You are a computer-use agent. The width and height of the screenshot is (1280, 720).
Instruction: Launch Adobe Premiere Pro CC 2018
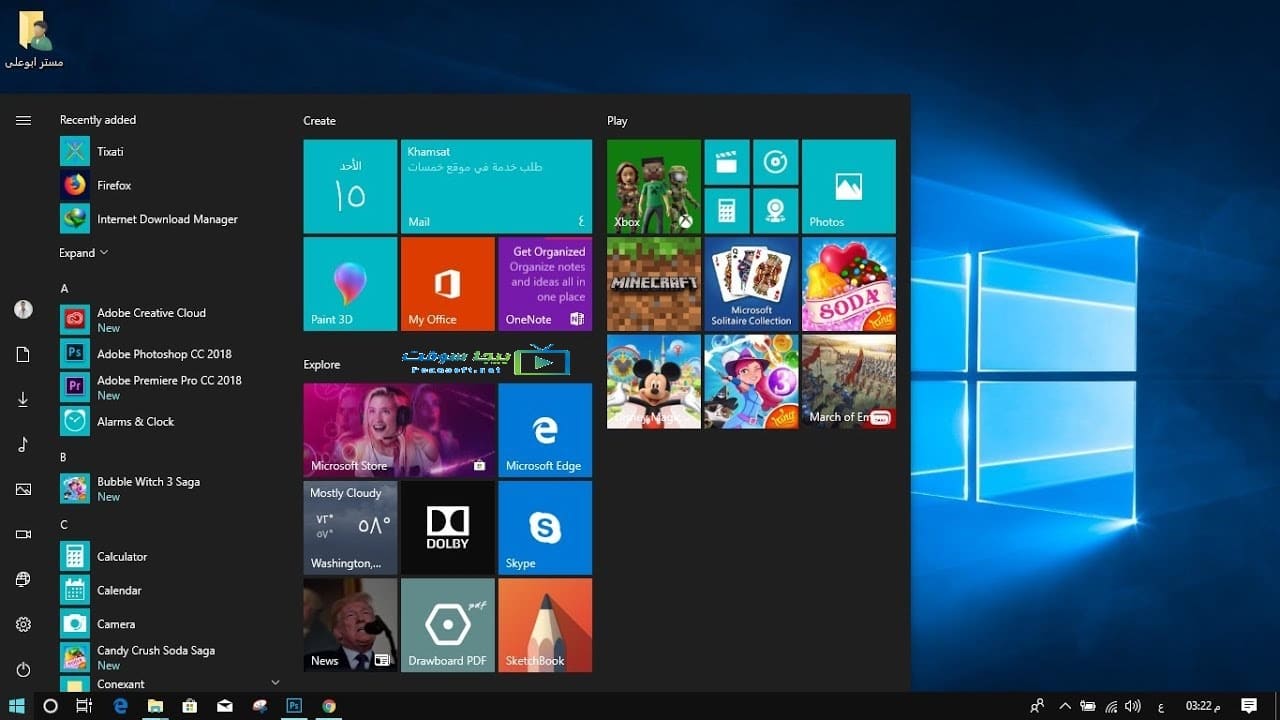pyautogui.click(x=165, y=387)
